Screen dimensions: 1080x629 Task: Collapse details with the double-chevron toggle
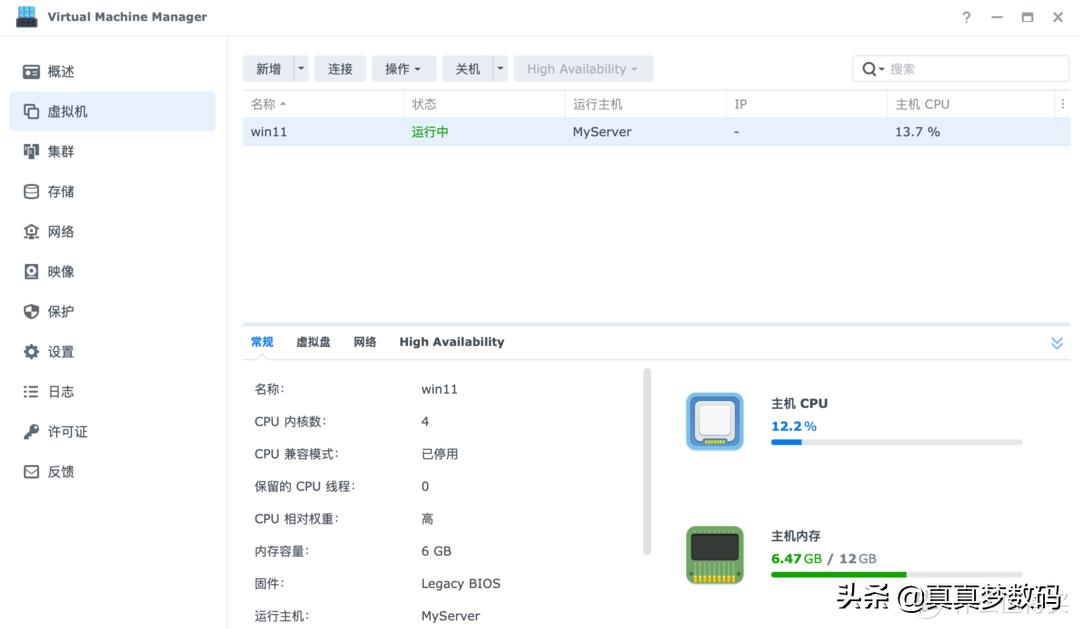[1056, 342]
